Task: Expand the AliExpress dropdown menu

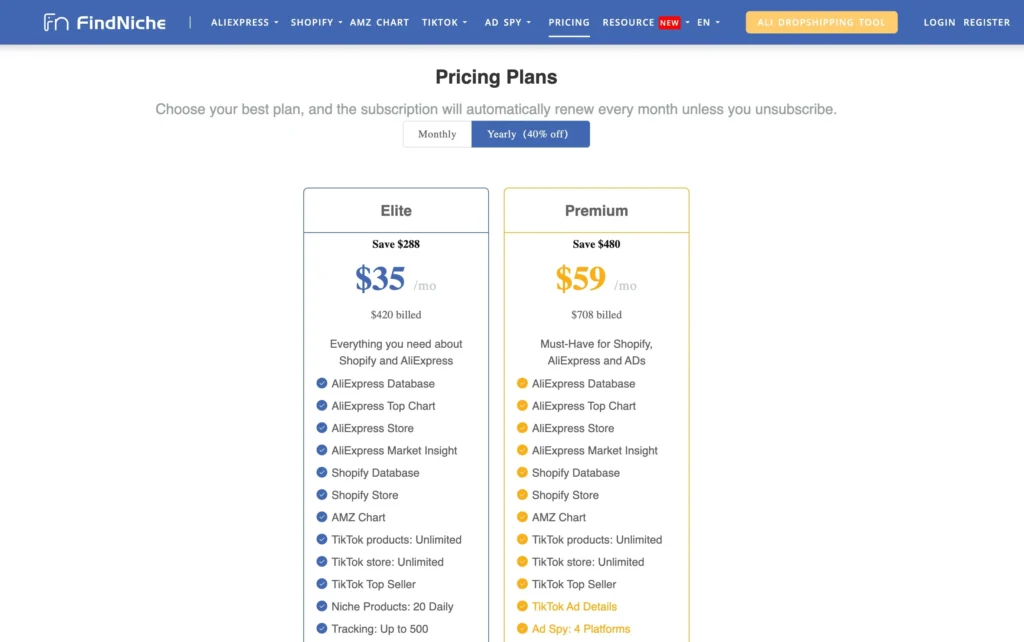Action: click(245, 22)
